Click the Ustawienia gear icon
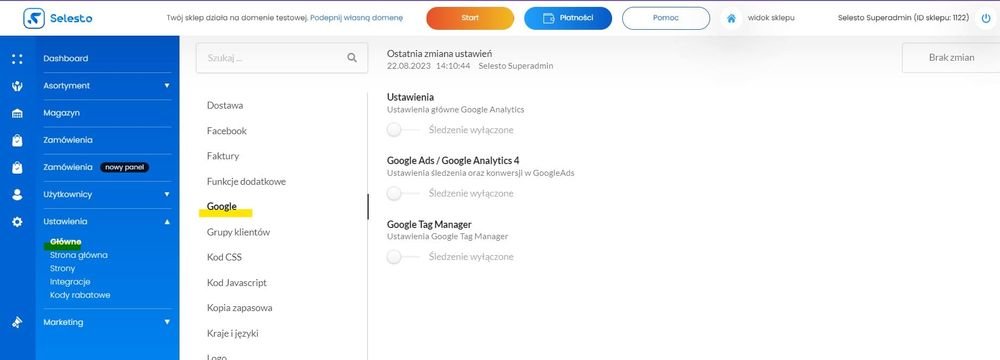 (x=17, y=221)
